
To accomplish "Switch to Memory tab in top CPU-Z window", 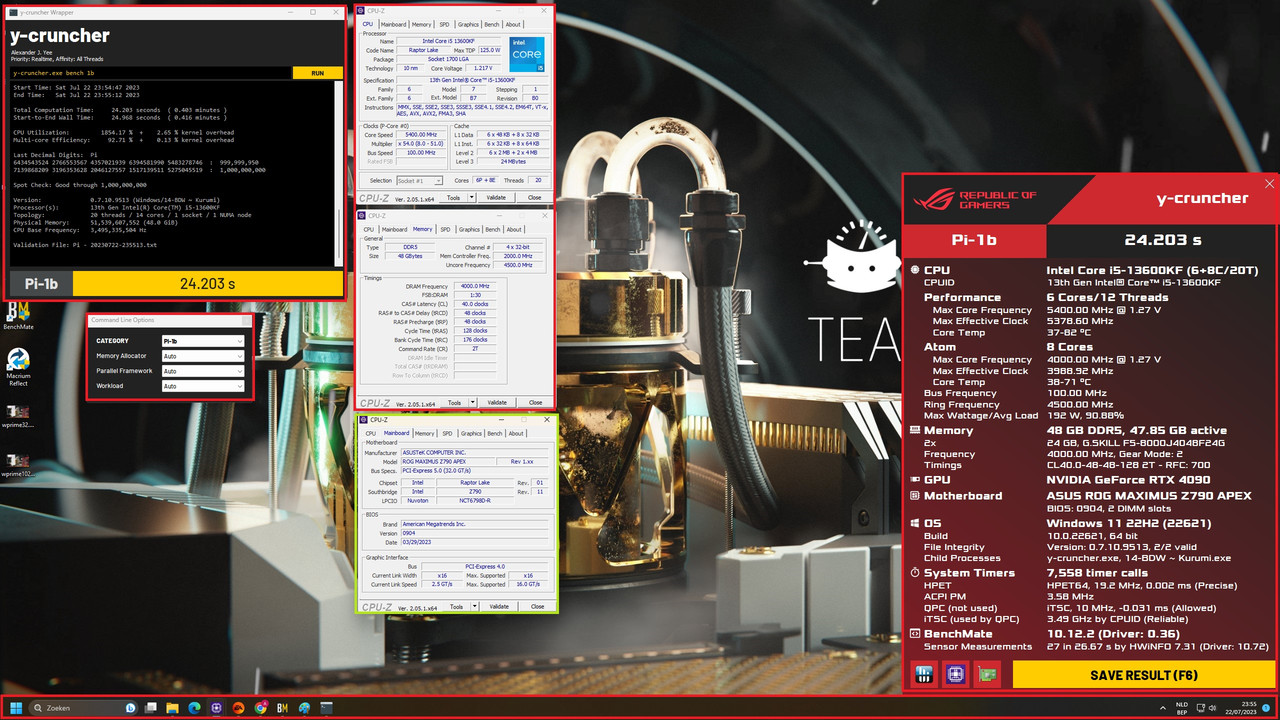I will (422, 24).
